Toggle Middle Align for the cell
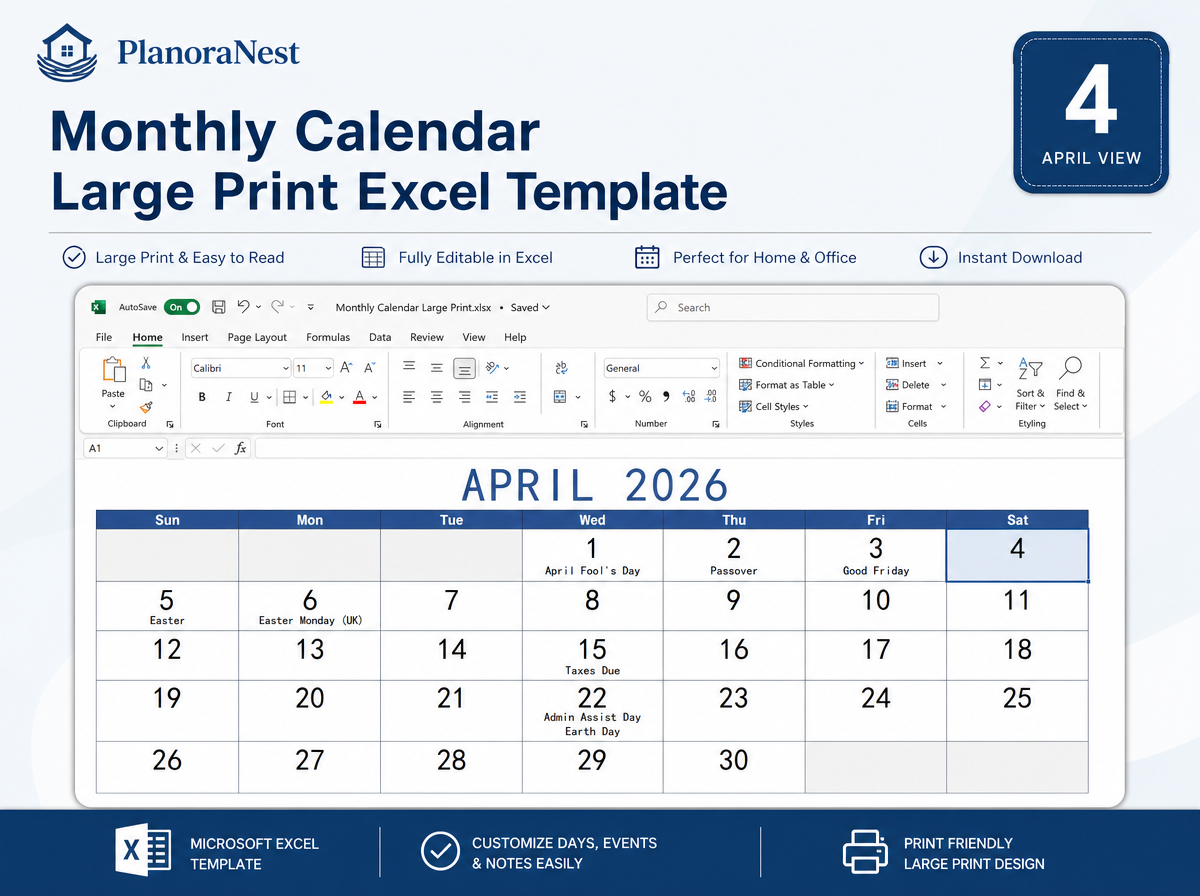The image size is (1200, 896). (437, 368)
